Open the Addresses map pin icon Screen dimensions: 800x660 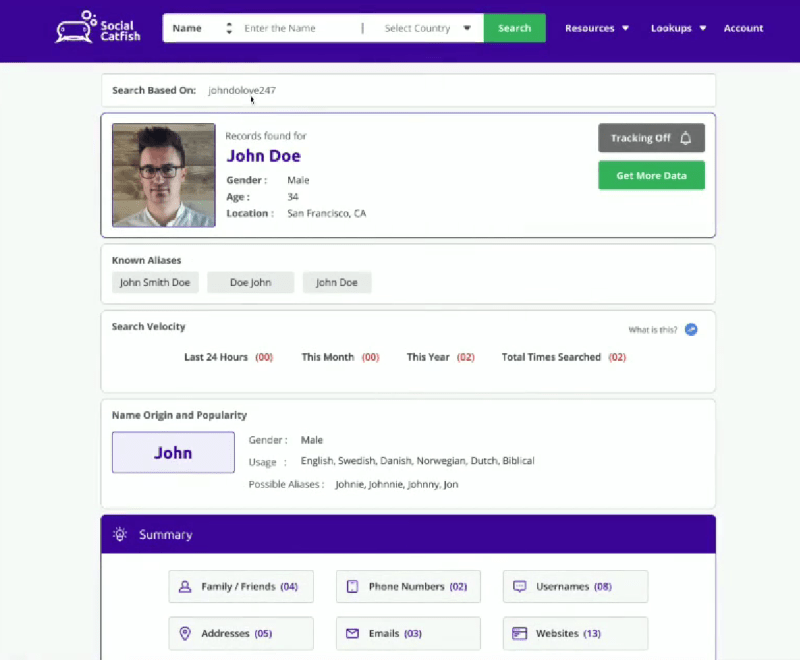(x=185, y=633)
